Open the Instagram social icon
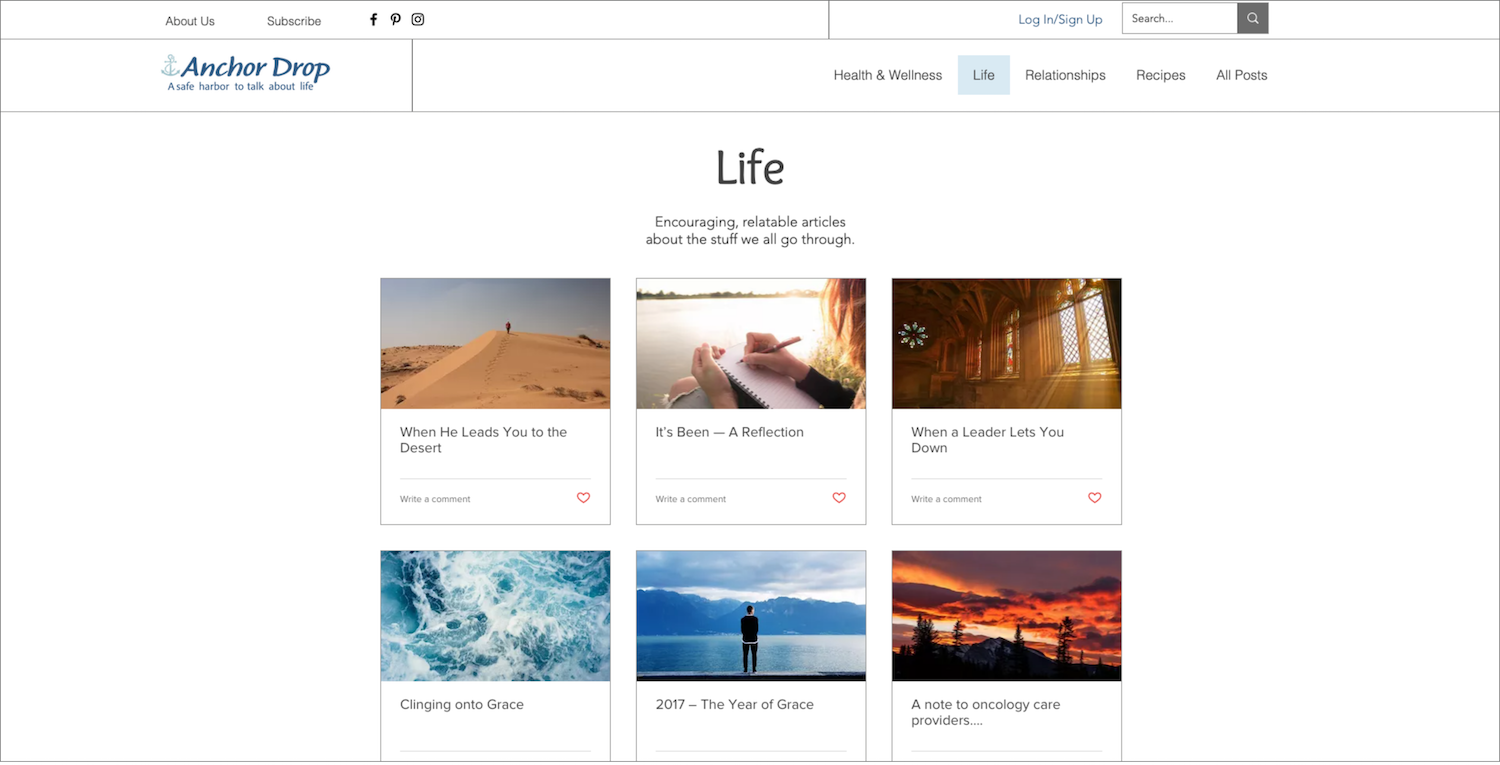Image resolution: width=1500 pixels, height=765 pixels. [418, 19]
